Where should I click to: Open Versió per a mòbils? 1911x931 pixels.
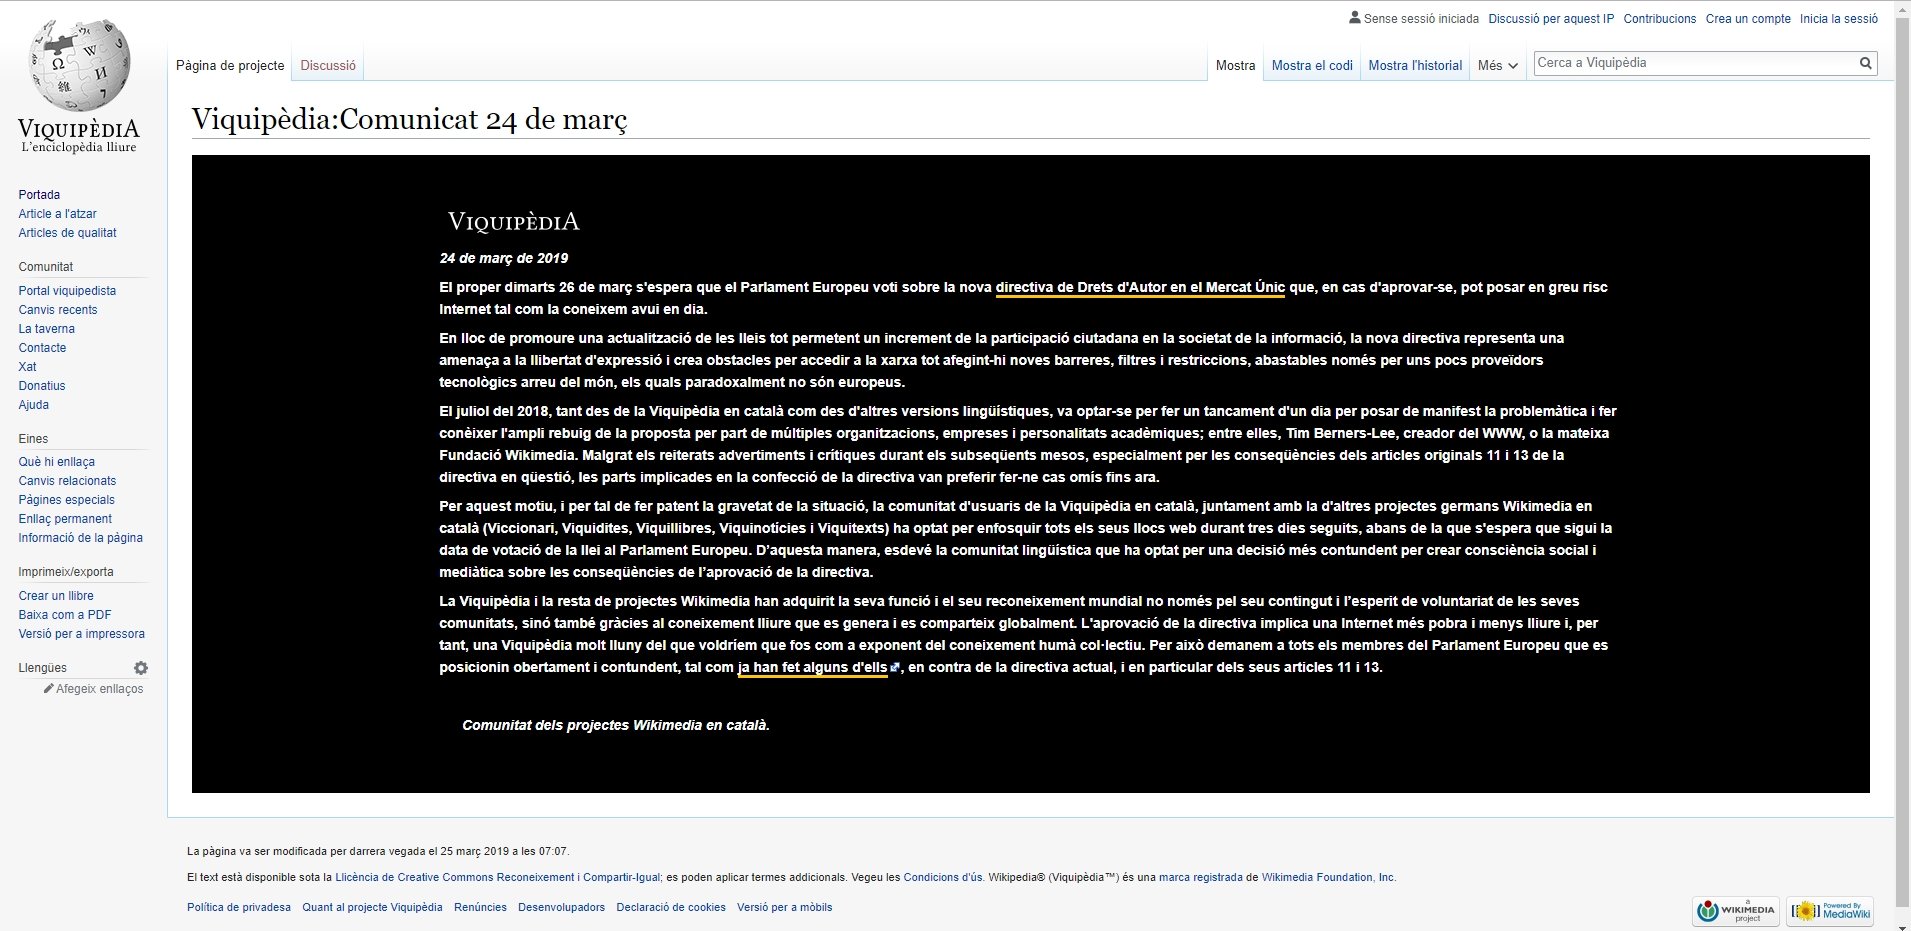point(784,908)
